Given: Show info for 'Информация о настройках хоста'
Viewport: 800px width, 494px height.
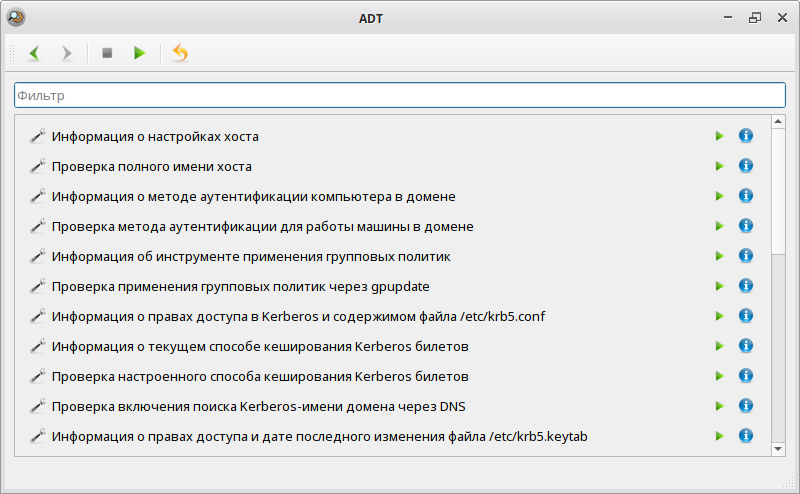Looking at the screenshot, I should (x=745, y=136).
